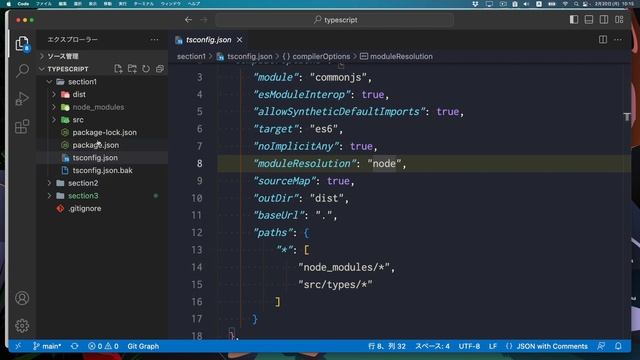
Task: Expand the dist folder
Action: click(x=53, y=94)
